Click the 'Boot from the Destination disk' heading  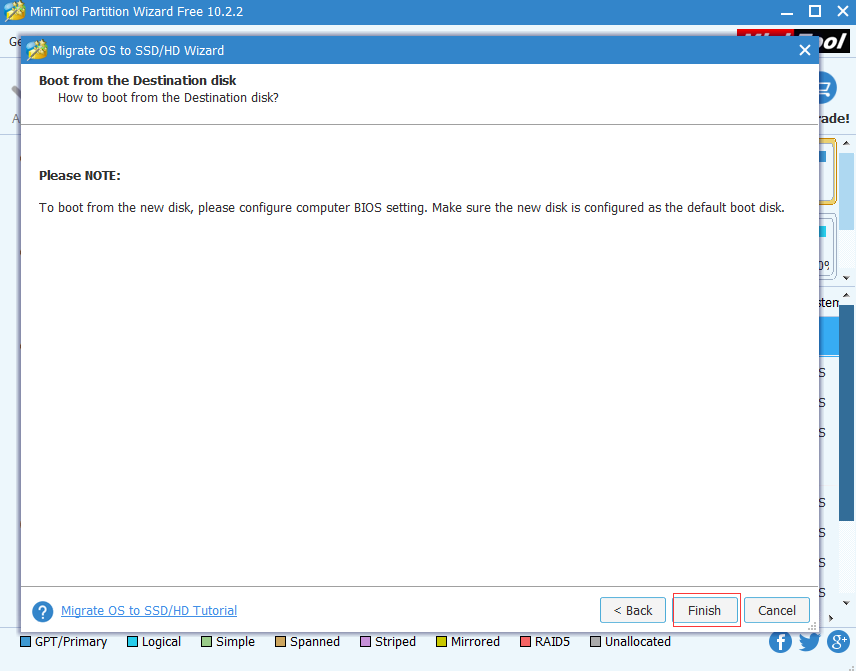[x=138, y=80]
